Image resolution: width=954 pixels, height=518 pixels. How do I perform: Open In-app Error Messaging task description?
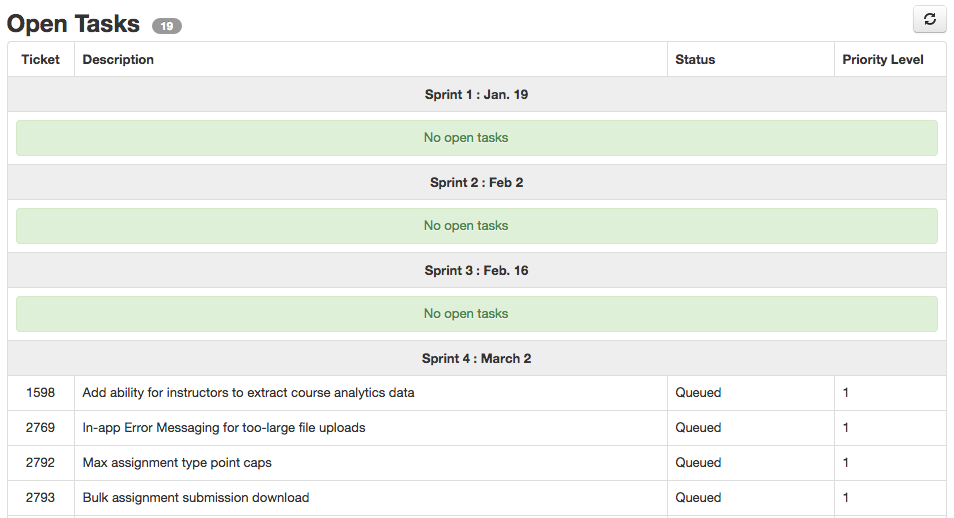point(224,428)
